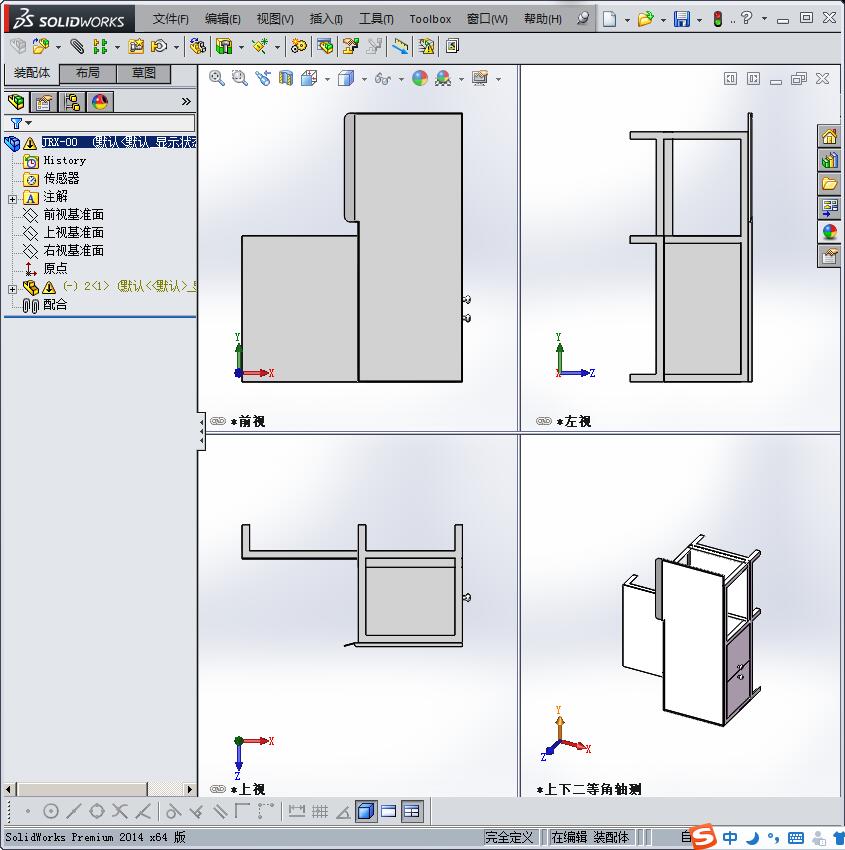Viewport: 845px width, 850px height.
Task: Toggle the Grid snap
Action: click(320, 811)
